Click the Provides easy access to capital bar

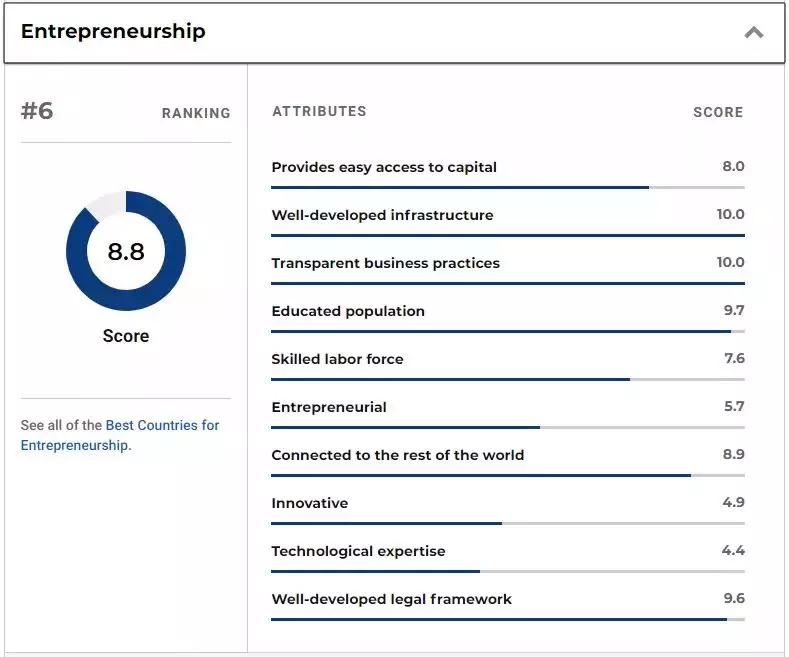tap(507, 187)
